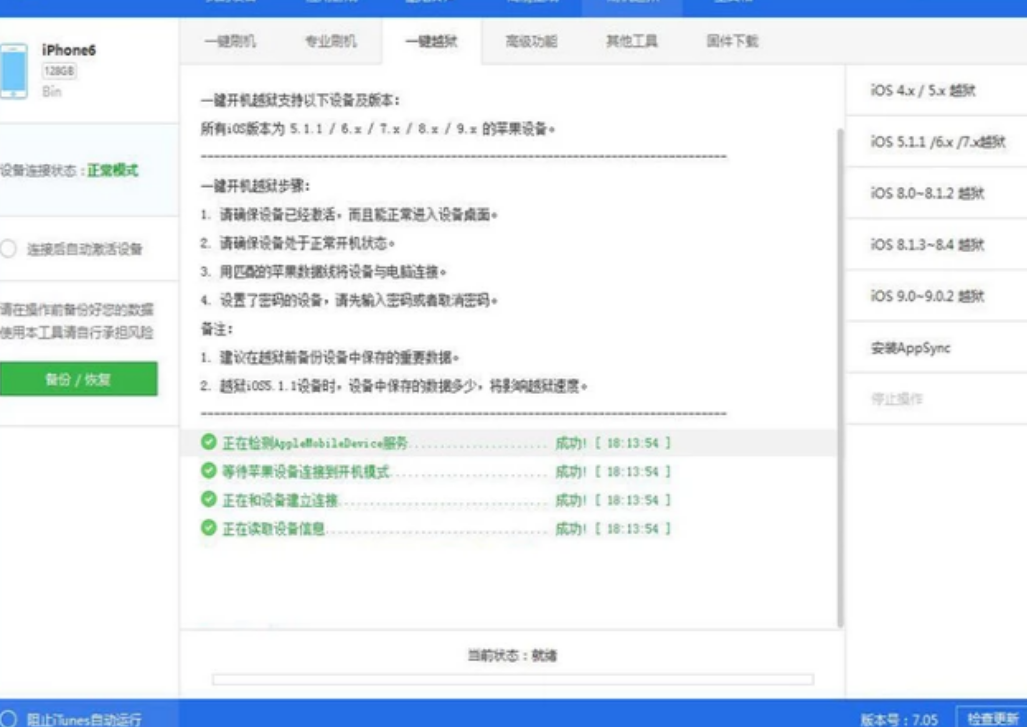1027x727 pixels.
Task: Click green check icon beside AppleMobileDevice服务 line
Action: click(x=208, y=442)
